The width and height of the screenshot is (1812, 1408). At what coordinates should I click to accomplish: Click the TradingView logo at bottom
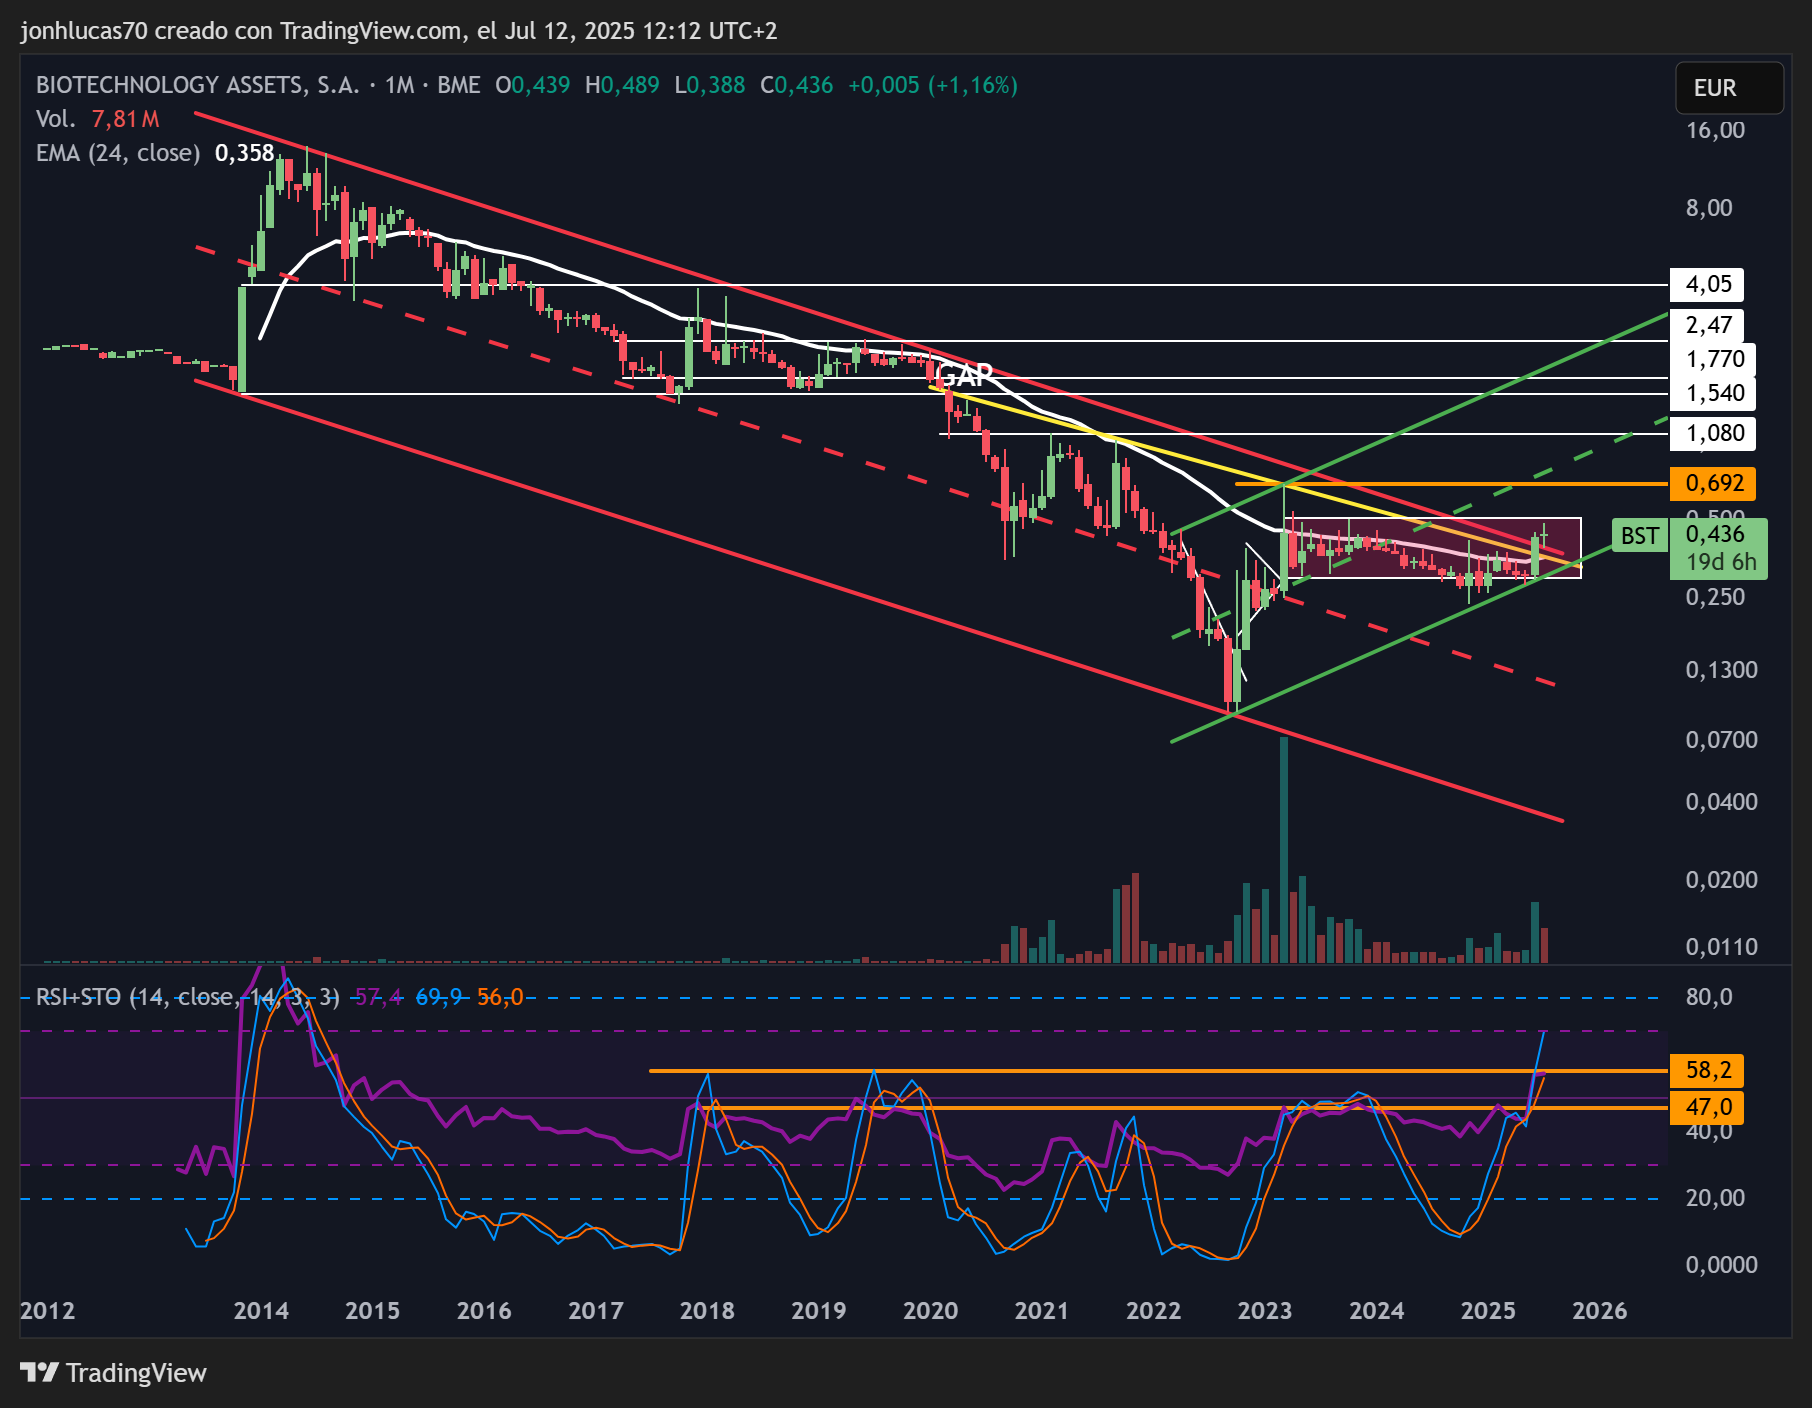[x=113, y=1372]
